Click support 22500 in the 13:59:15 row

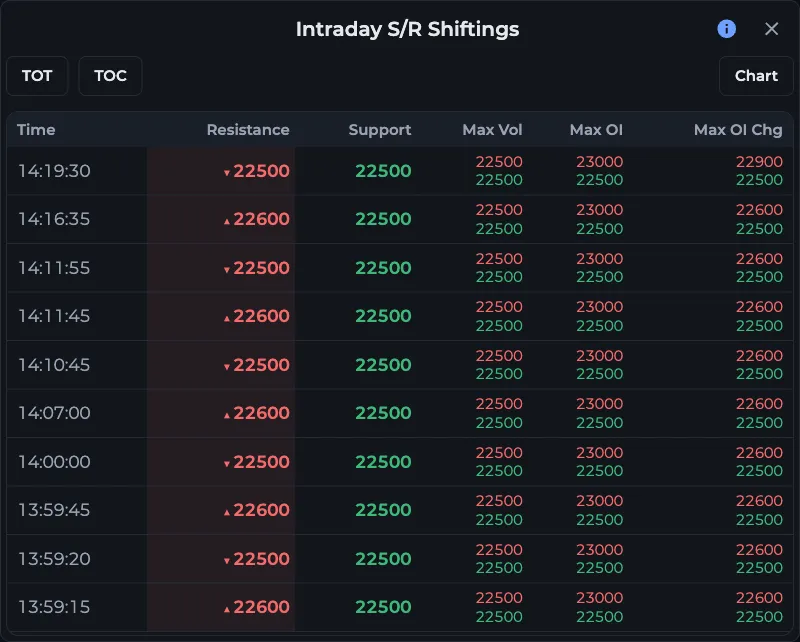(x=383, y=607)
